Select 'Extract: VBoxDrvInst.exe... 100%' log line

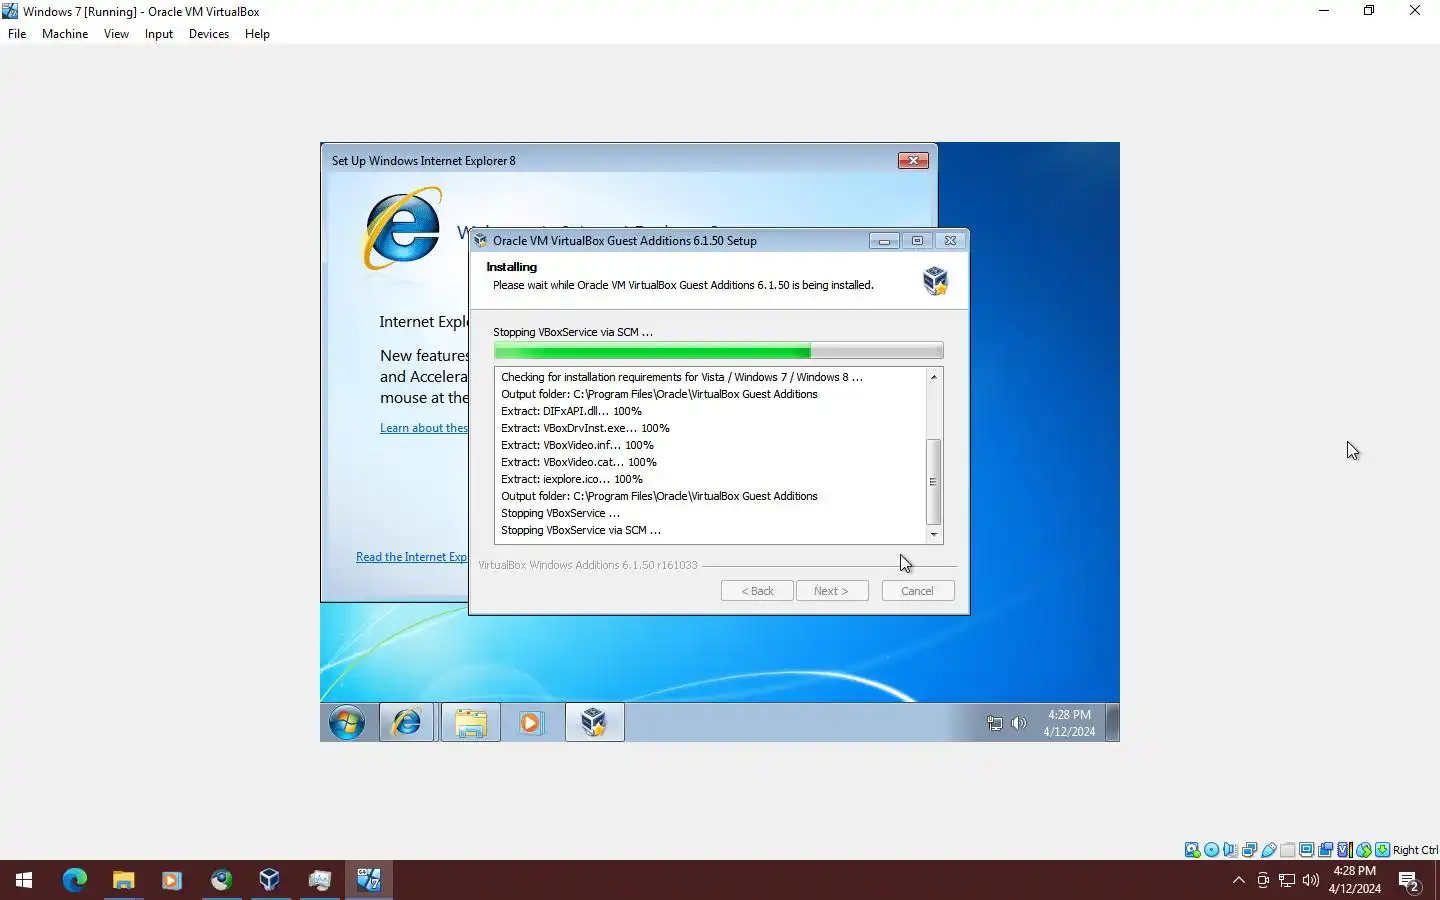click(585, 428)
